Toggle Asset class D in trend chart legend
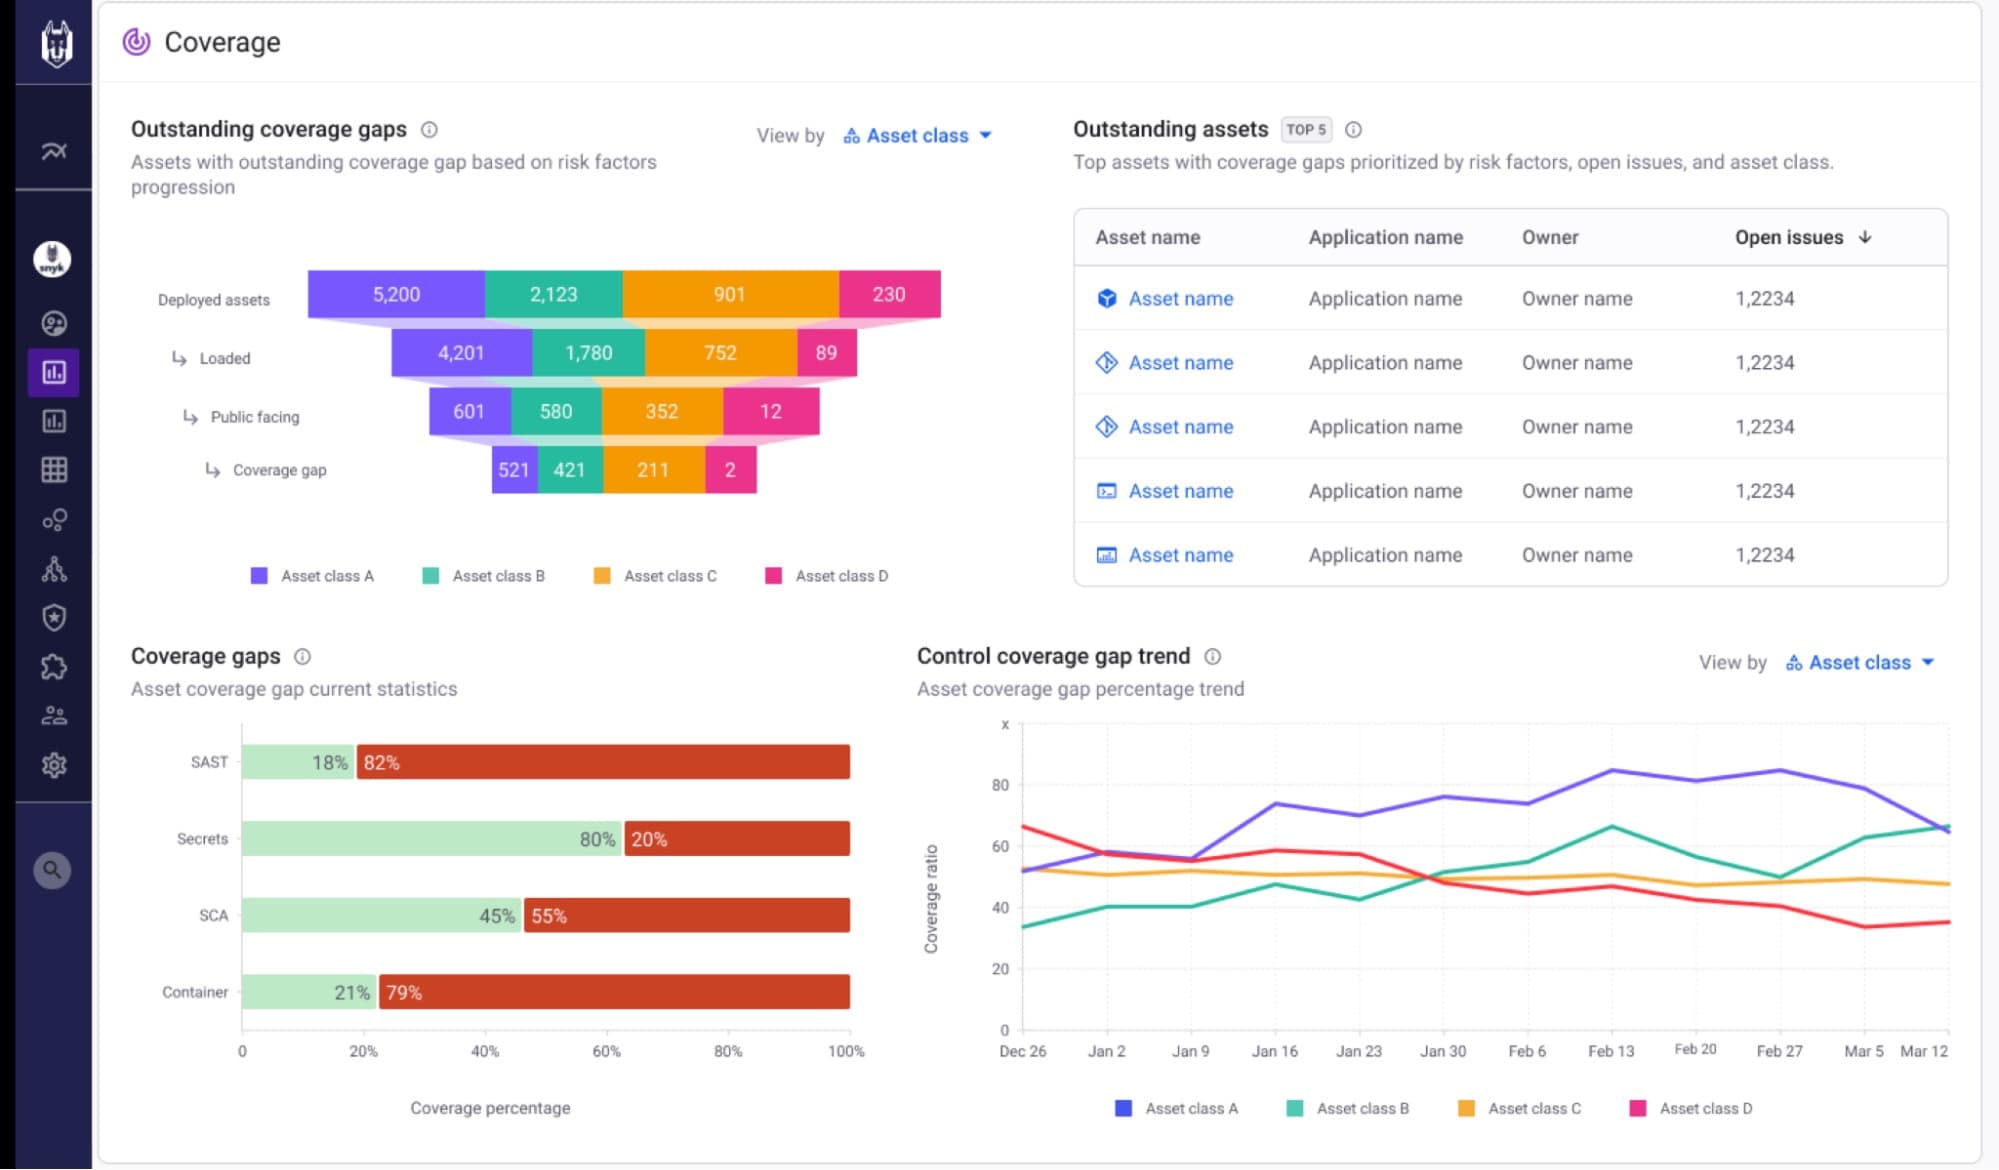This screenshot has width=1999, height=1170. point(1690,1108)
